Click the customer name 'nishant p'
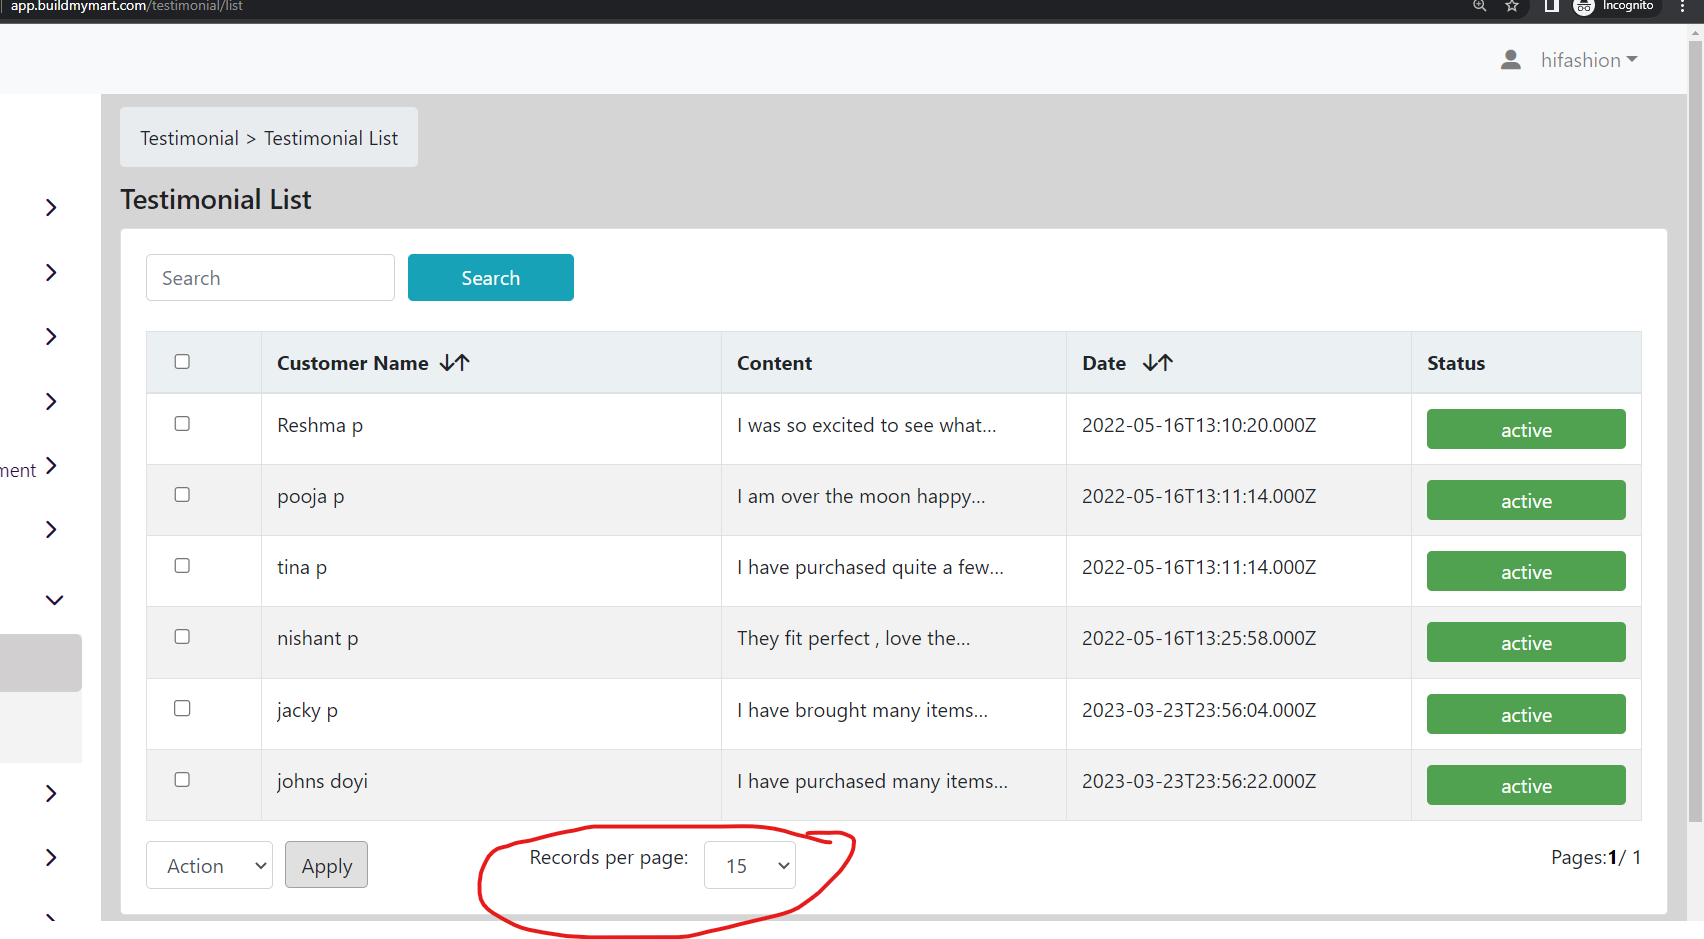Screen dimensions: 1704x939 click(x=317, y=638)
